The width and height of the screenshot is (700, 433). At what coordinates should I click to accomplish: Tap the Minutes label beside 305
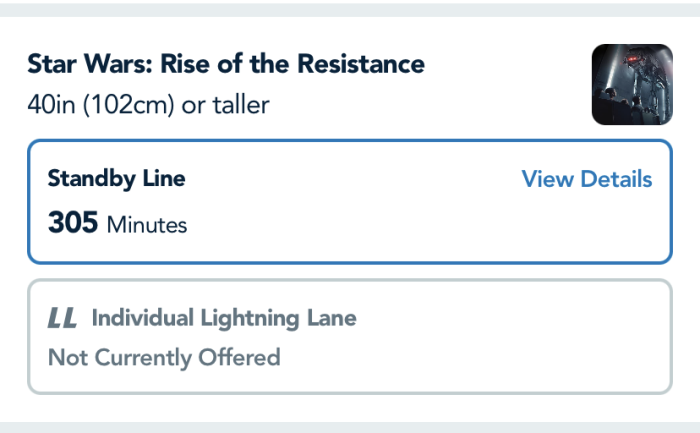(x=147, y=225)
